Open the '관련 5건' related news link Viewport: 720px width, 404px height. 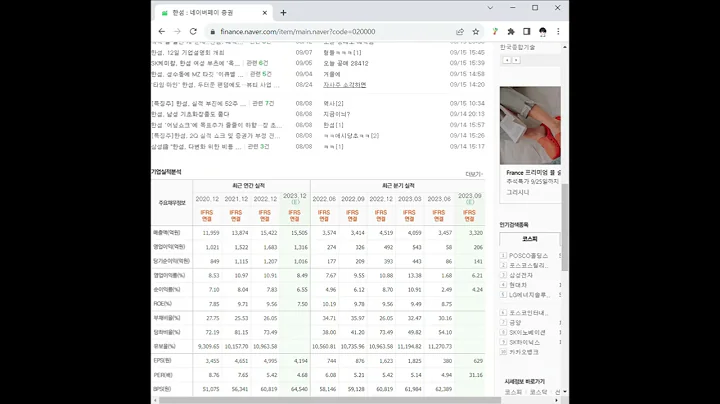261,74
